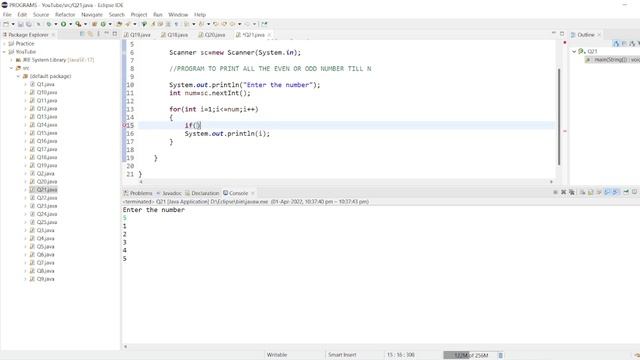Place cursor on line 16 println(i) code
640x360 pixels.
click(x=227, y=133)
